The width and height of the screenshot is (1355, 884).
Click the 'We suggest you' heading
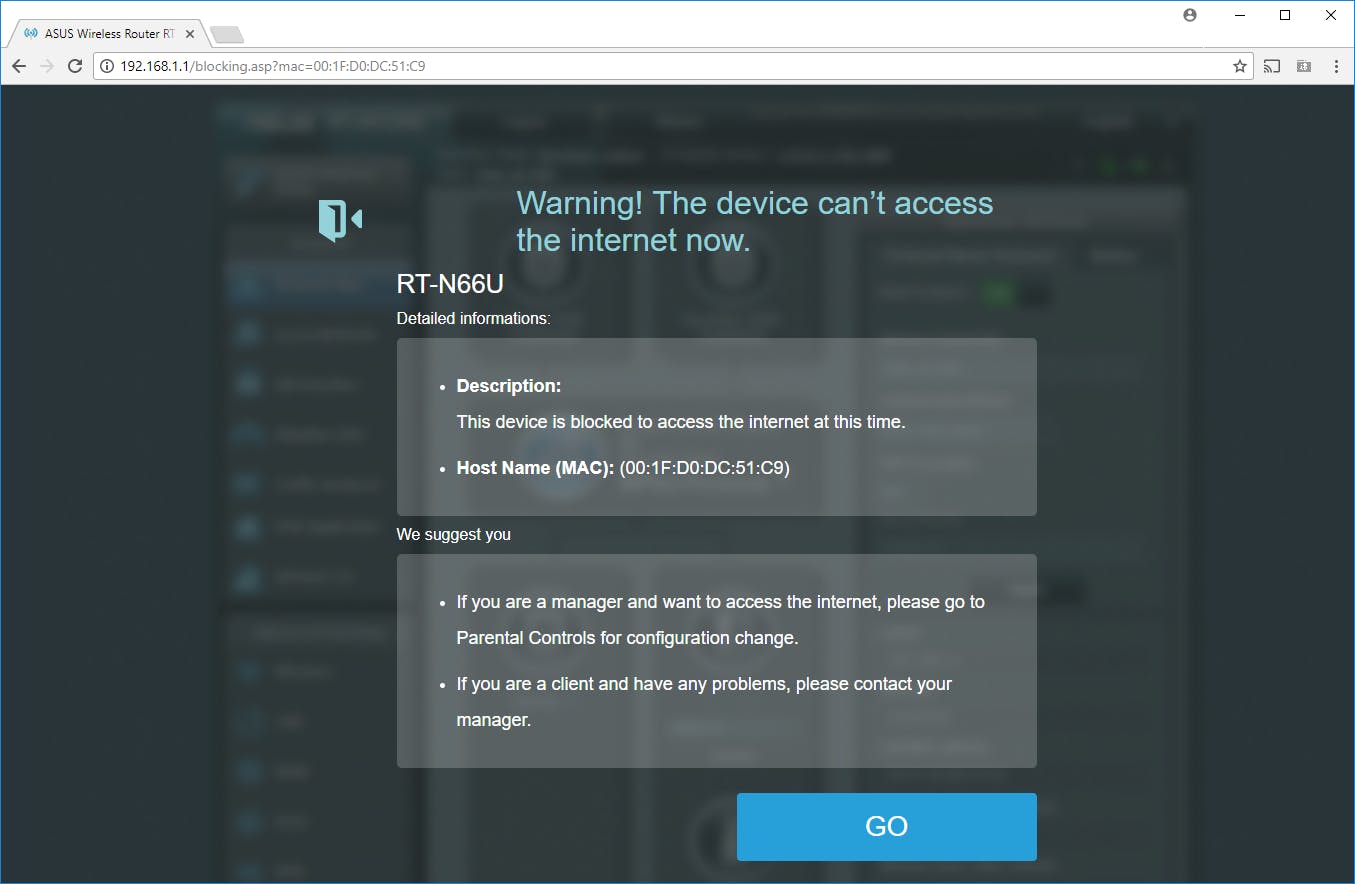454,534
